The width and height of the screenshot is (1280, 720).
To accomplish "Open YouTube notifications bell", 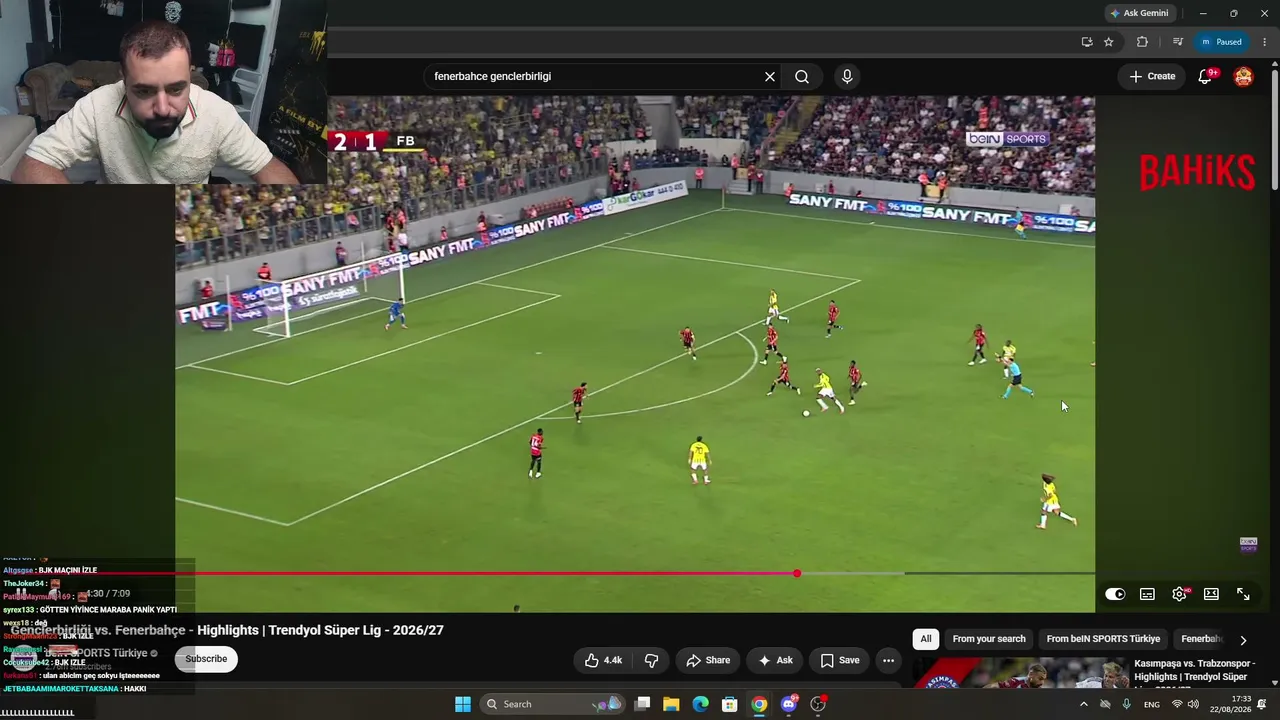I will 1205,76.
